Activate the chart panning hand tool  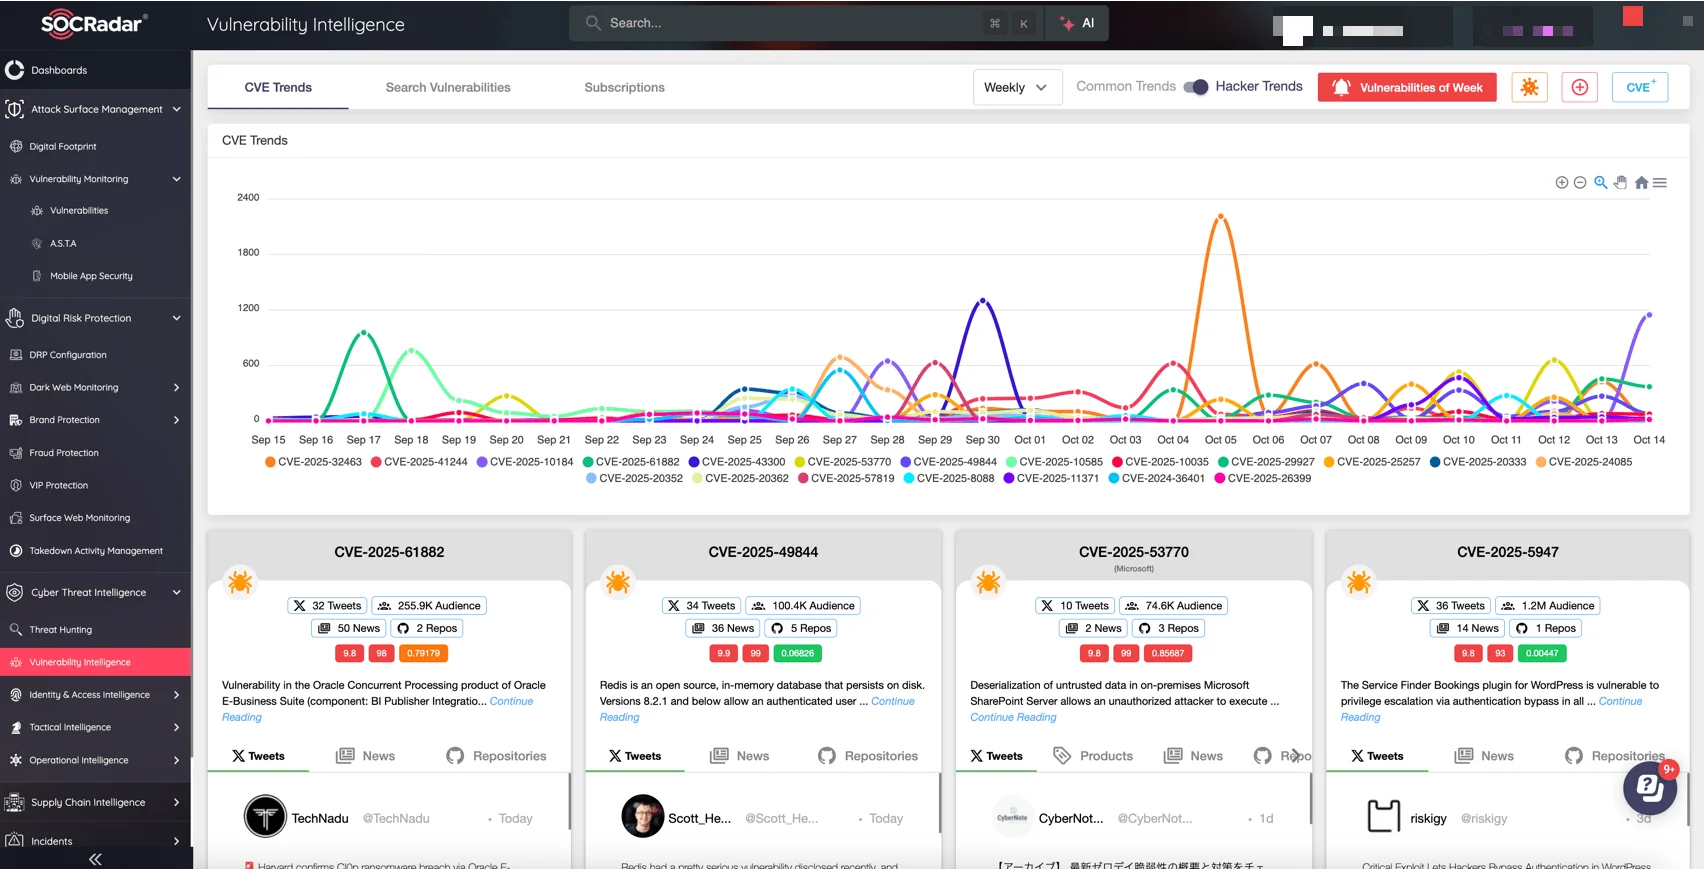coord(1620,183)
